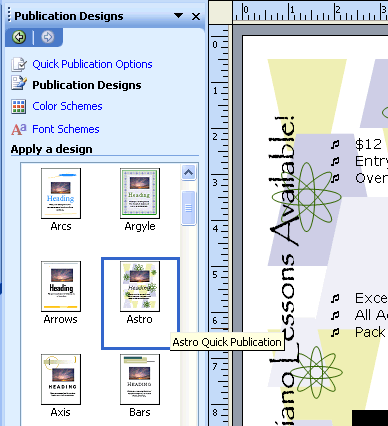The image size is (388, 426).
Task: Click the Color Schemes grid icon
Action: coord(19,107)
